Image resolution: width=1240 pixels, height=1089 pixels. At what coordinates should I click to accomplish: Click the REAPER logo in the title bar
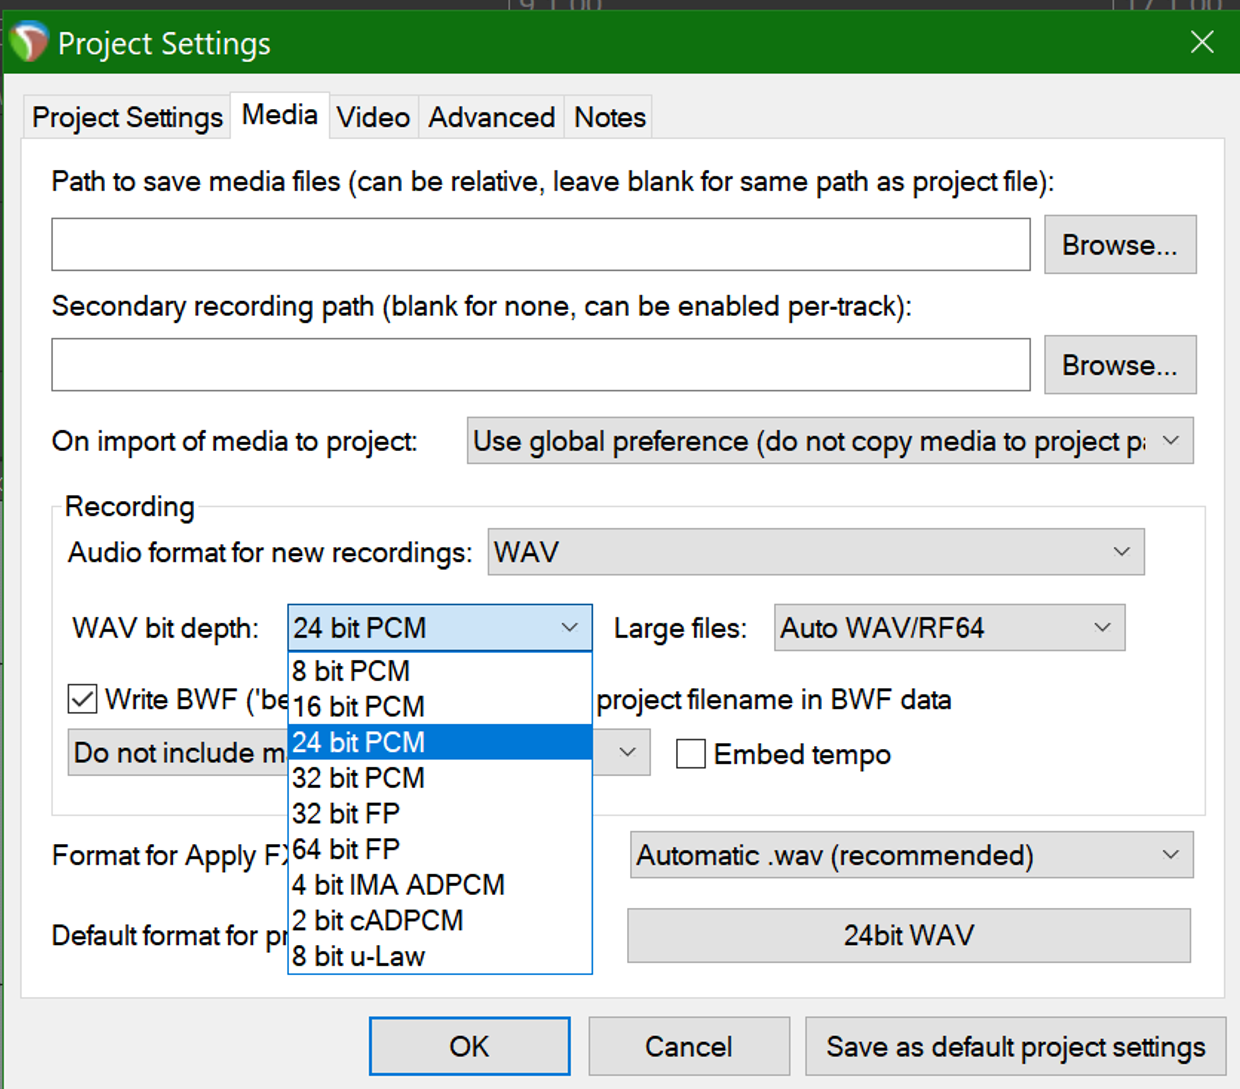(28, 41)
